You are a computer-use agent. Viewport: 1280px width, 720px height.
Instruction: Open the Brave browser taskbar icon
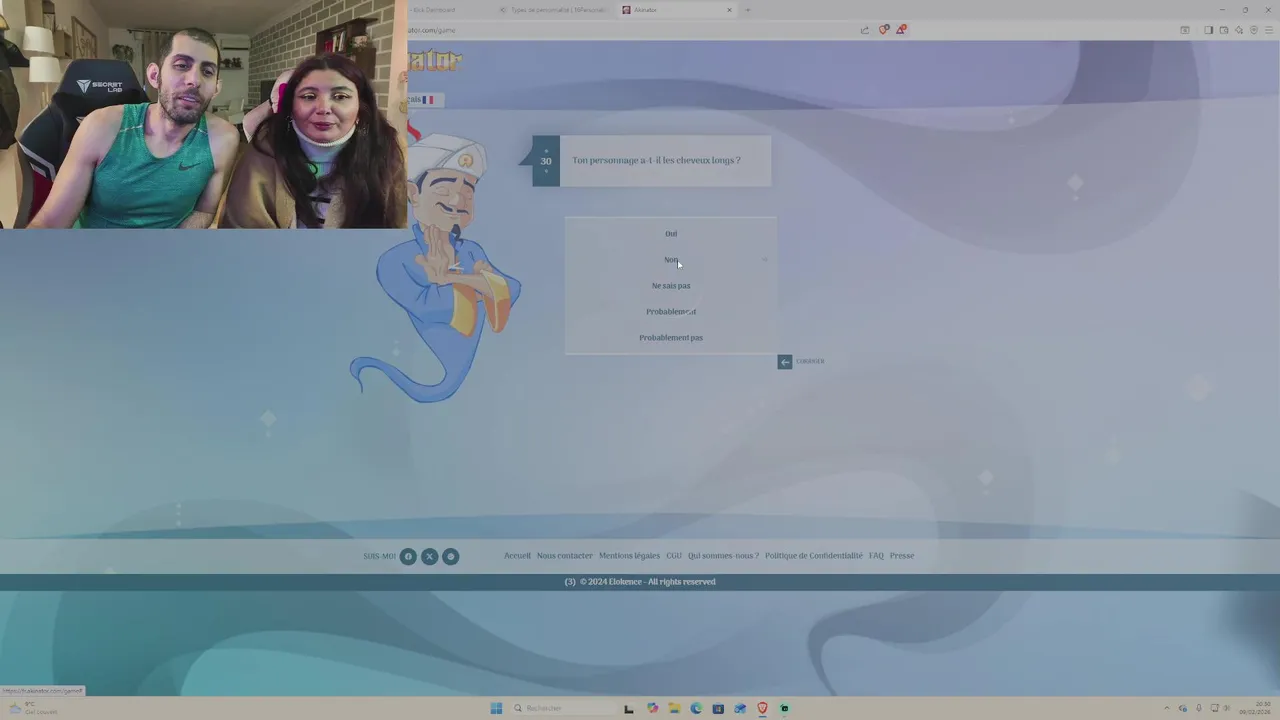pyautogui.click(x=762, y=708)
